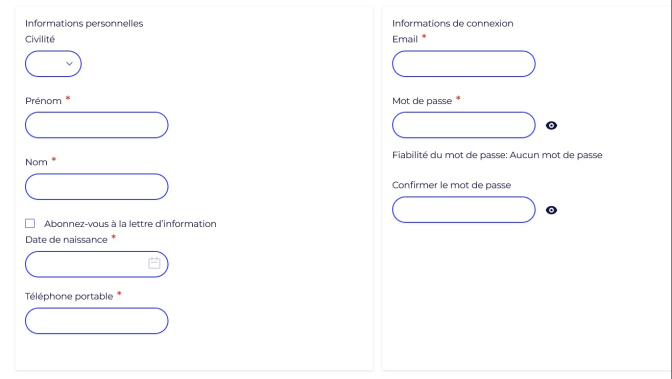Click the Abonnez-vous à la lettre d'information label
Viewport: 672px width, 379px height.
[130, 224]
